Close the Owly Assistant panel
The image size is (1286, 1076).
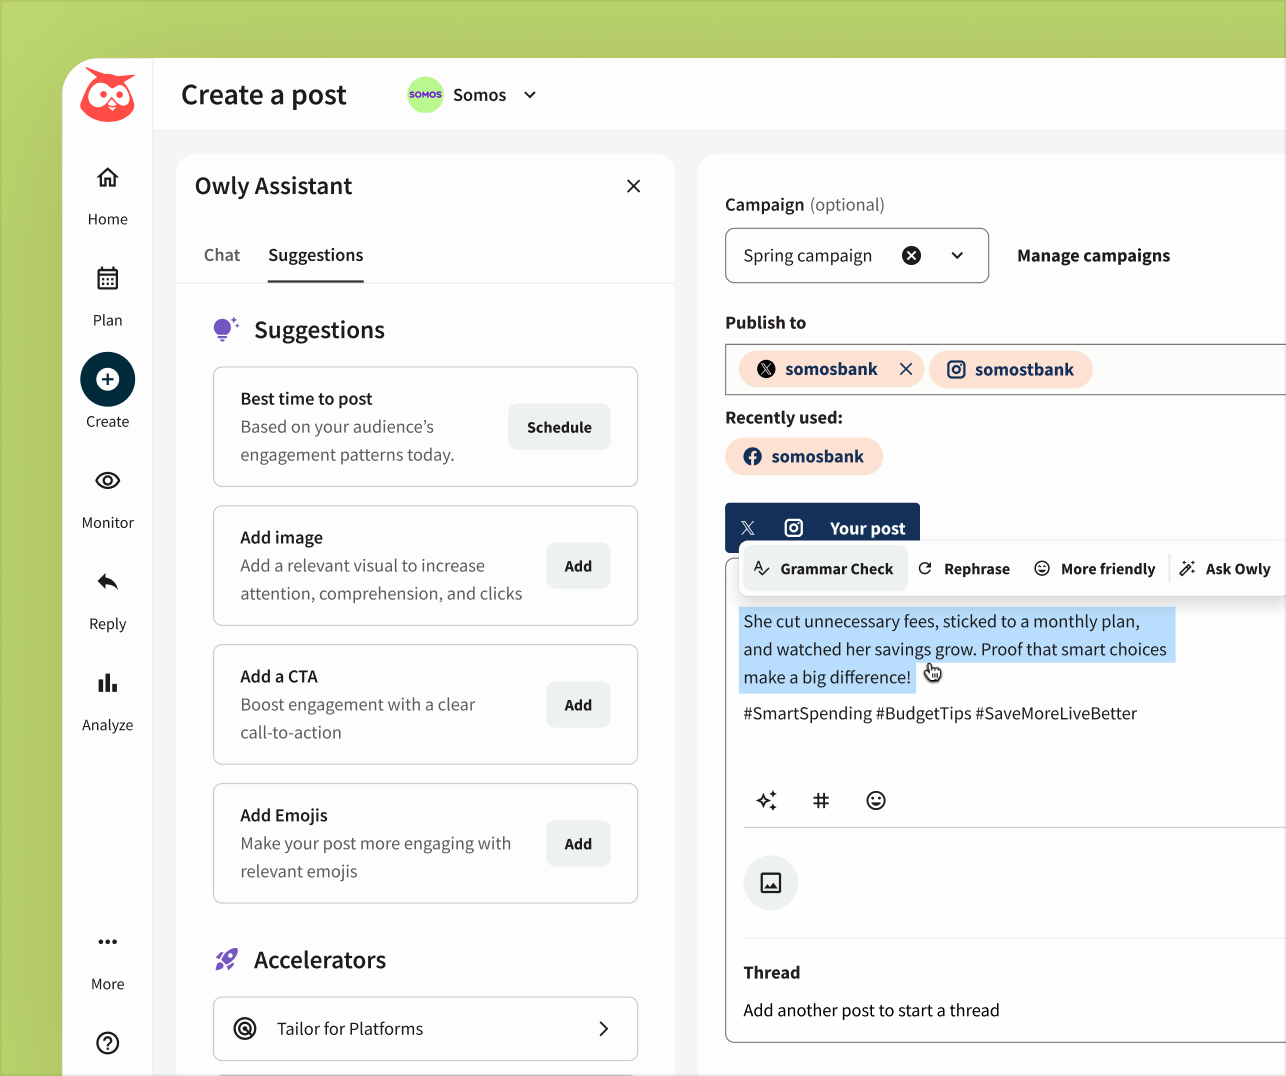(633, 186)
